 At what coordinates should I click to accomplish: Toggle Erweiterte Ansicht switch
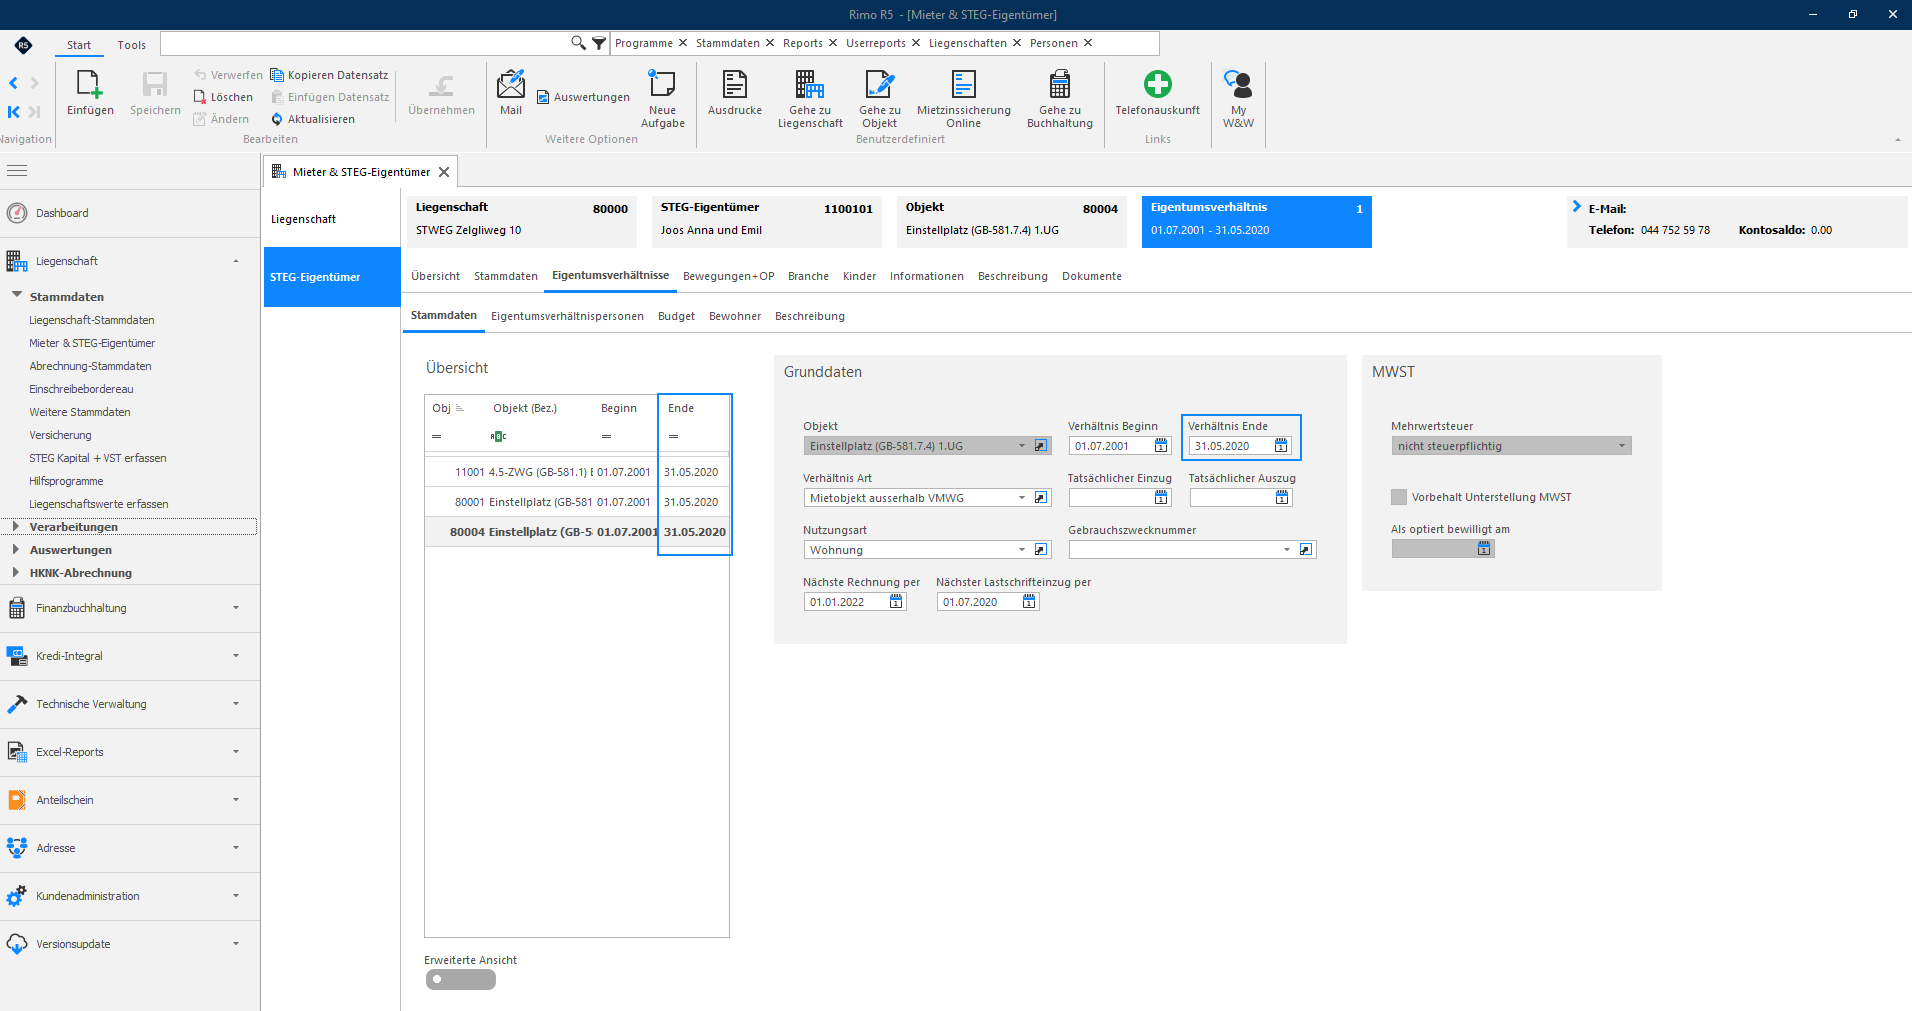[460, 980]
